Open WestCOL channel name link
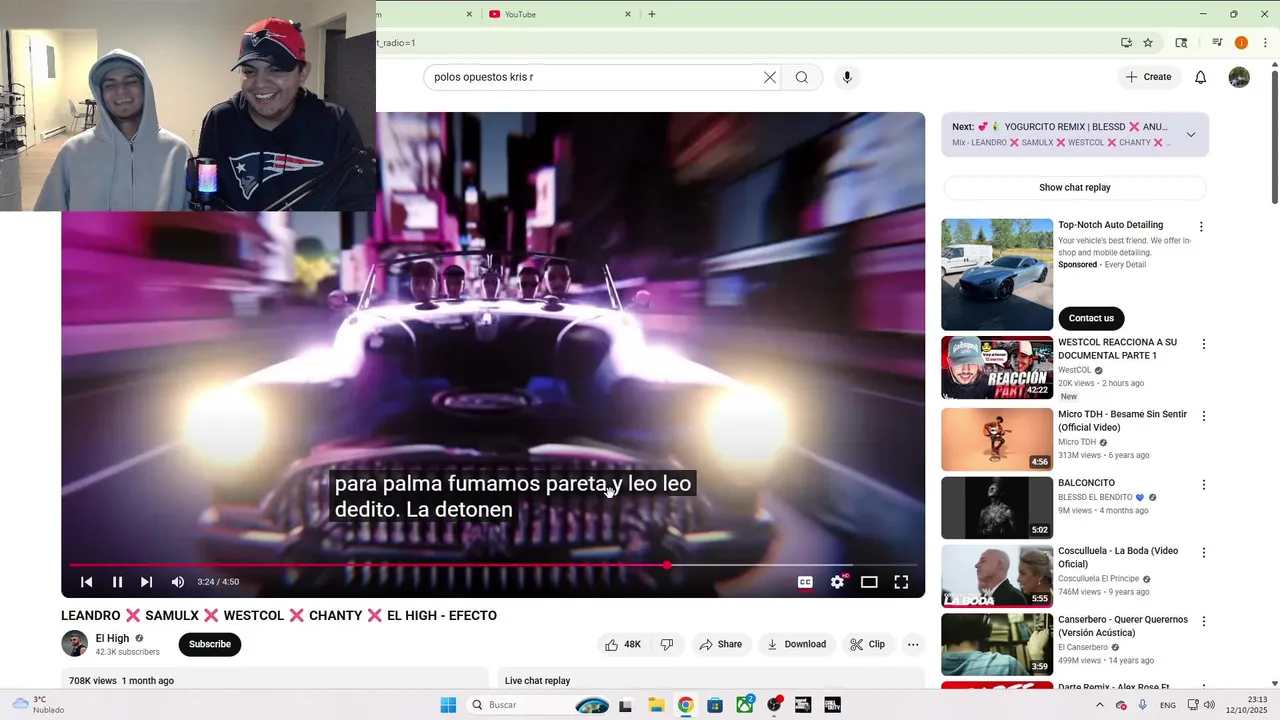This screenshot has height=720, width=1280. [1075, 370]
